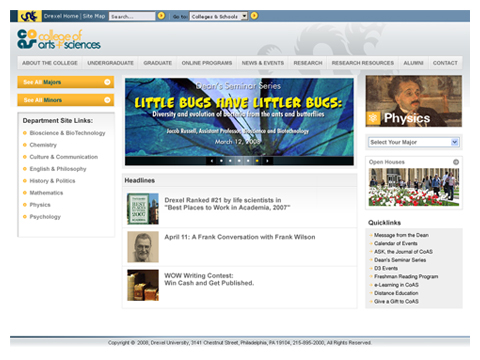480x360 pixels.
Task: Open Dean's Seminar Series quicklink
Action: coord(400,260)
